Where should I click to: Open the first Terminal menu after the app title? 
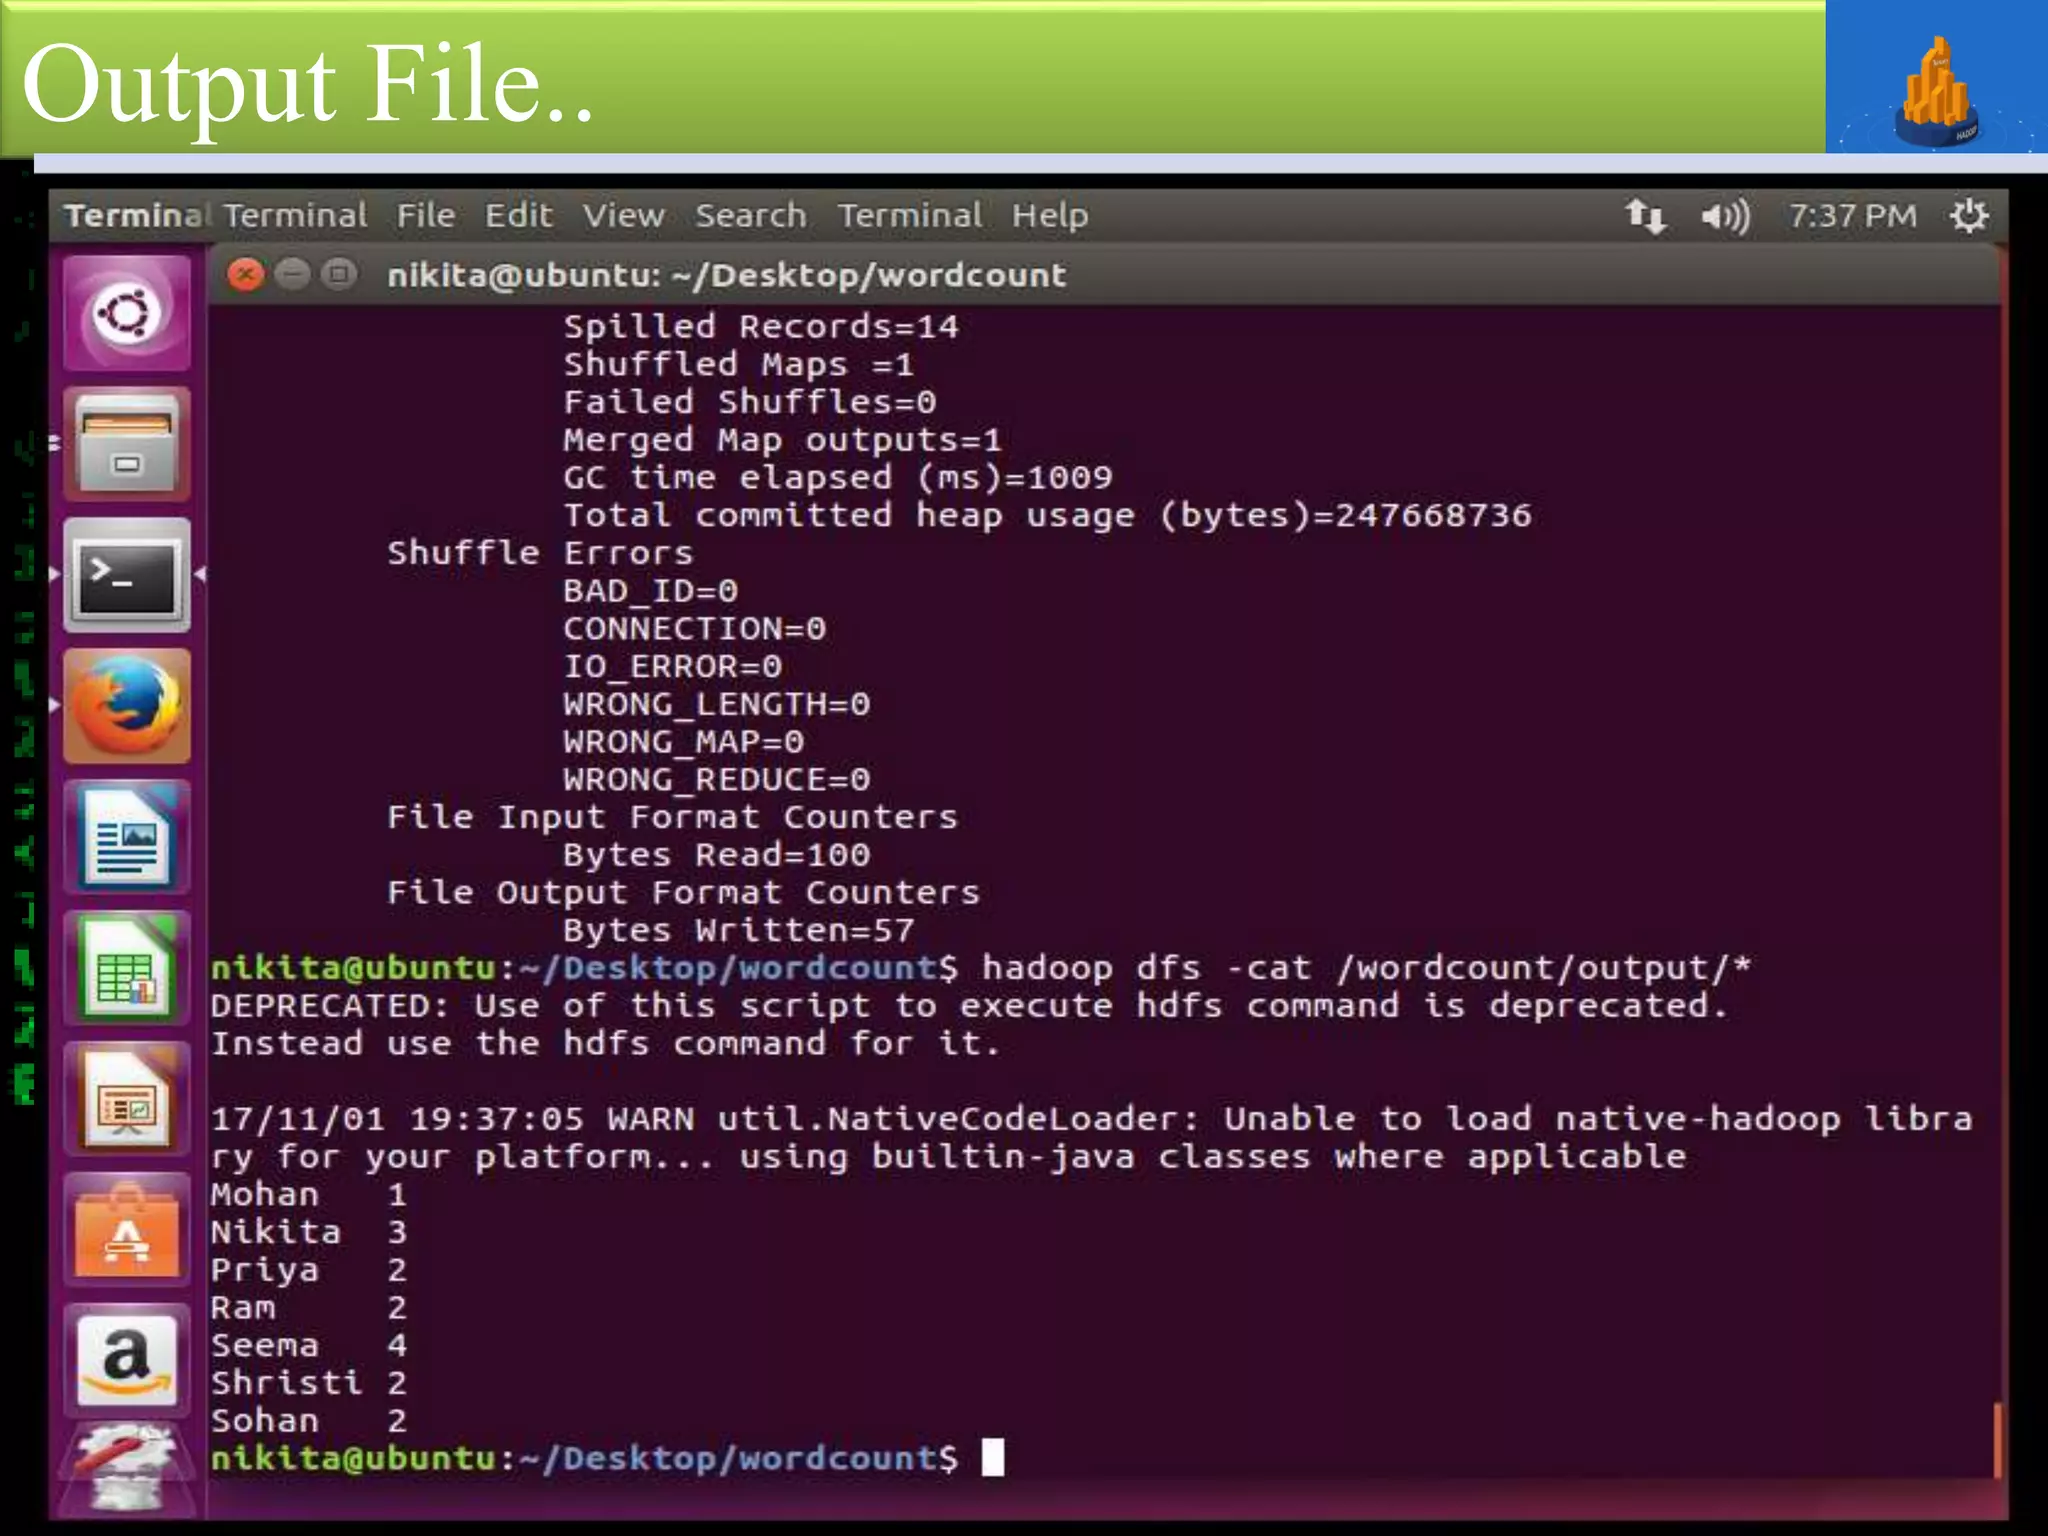[295, 215]
